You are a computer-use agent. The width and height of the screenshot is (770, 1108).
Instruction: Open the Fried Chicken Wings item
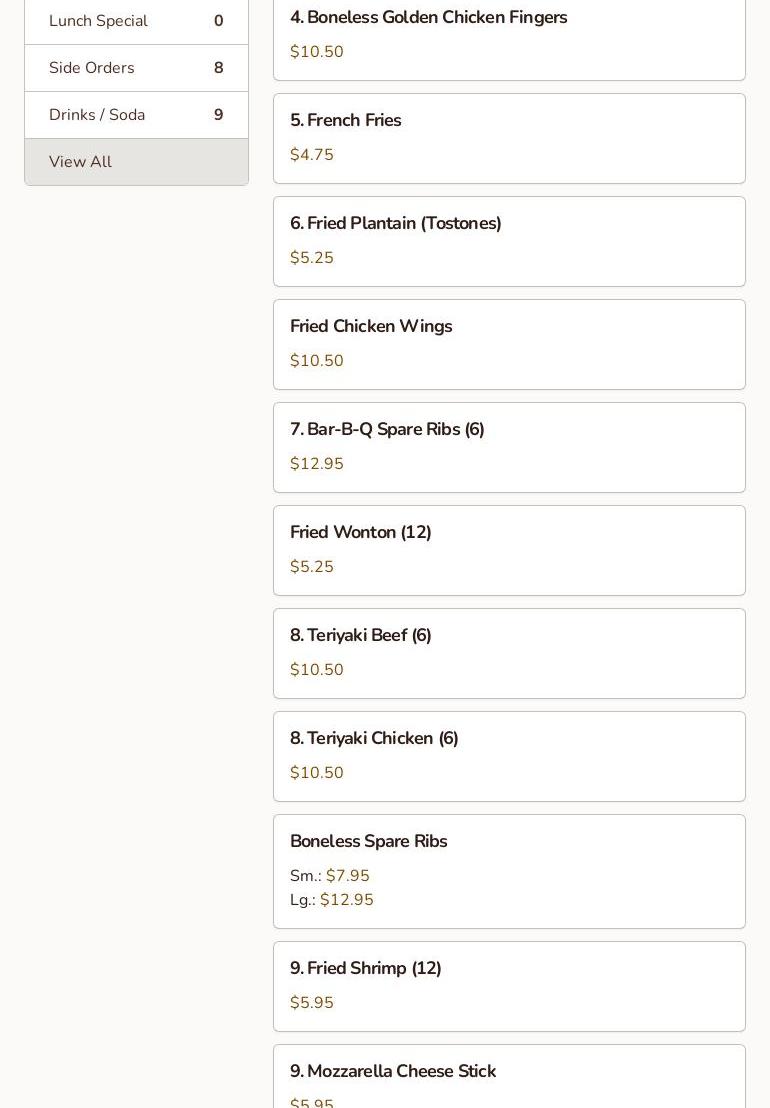coord(371,327)
